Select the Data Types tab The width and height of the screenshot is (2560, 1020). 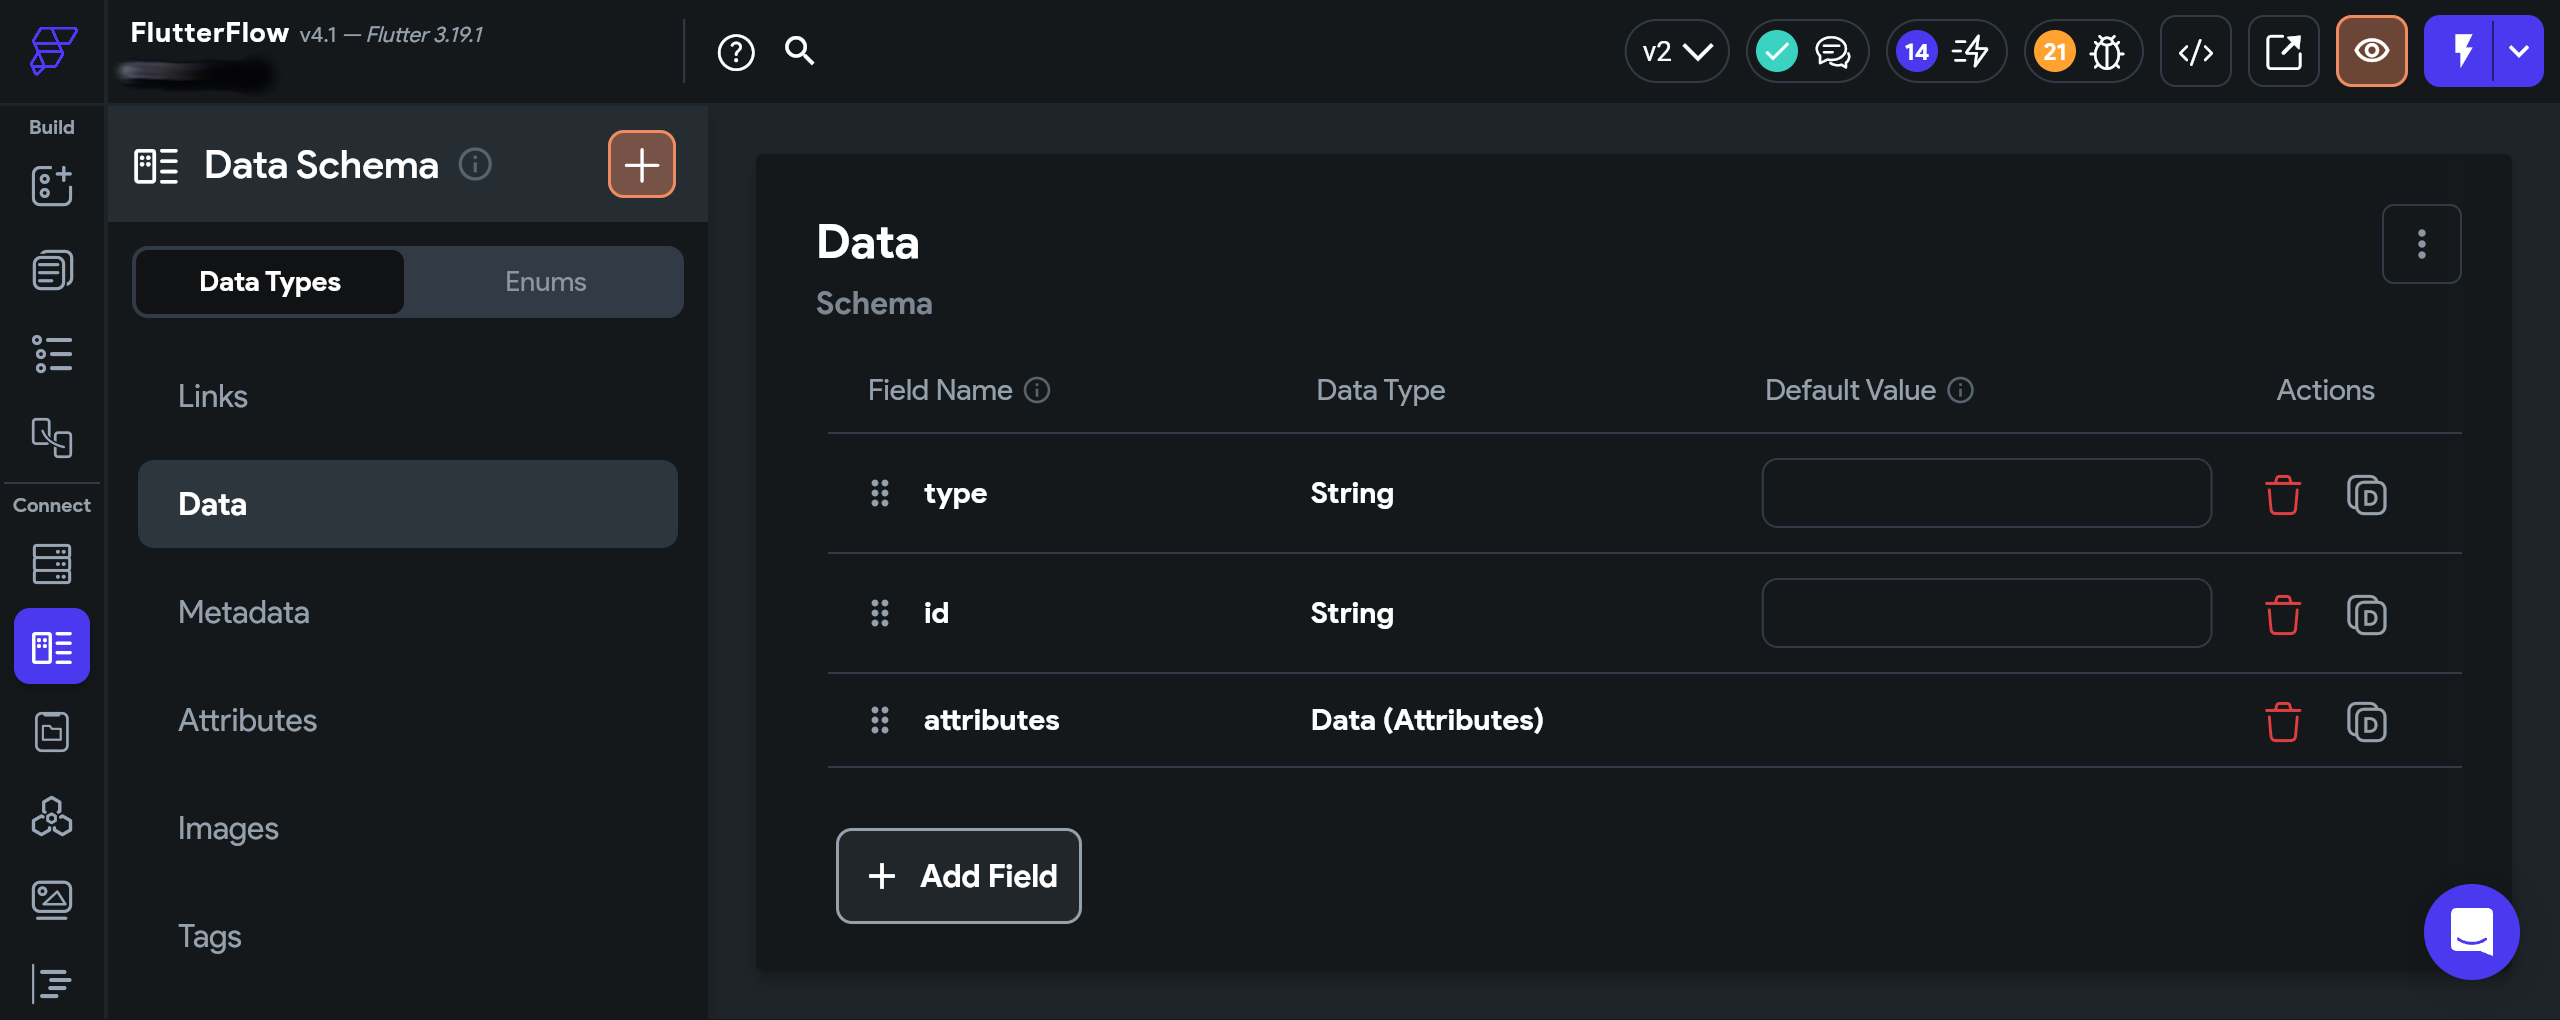click(x=270, y=282)
